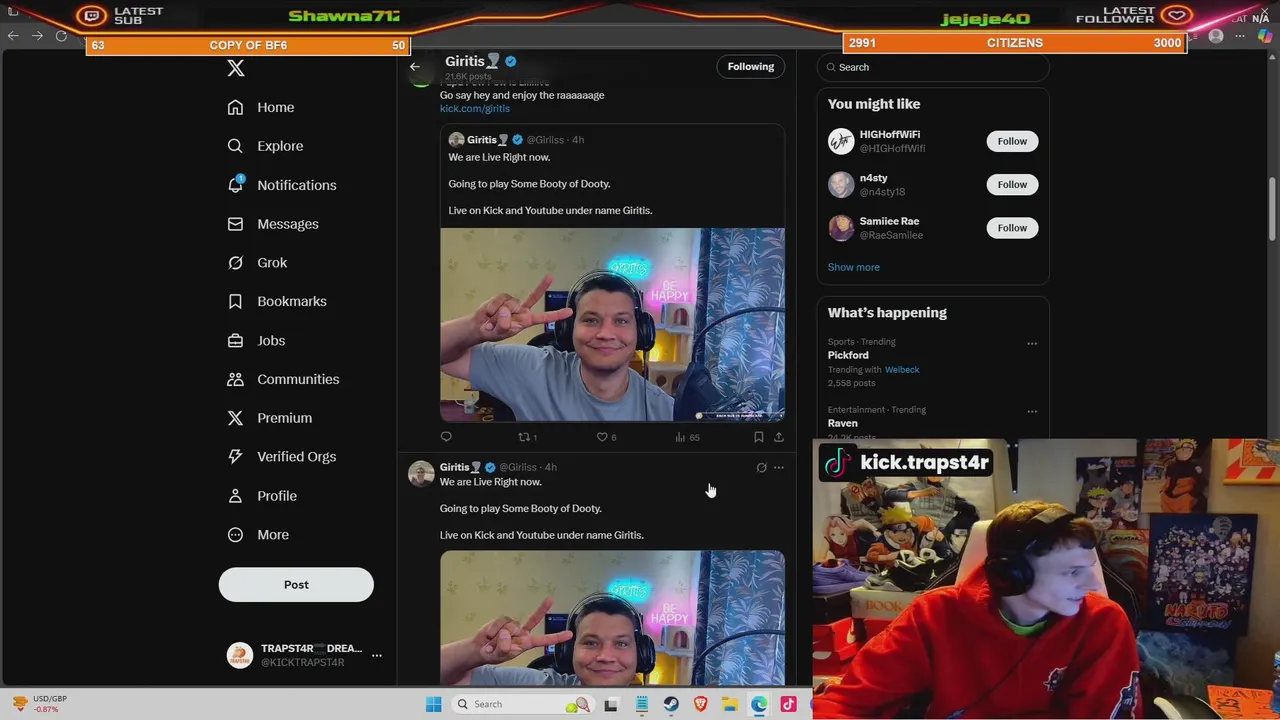This screenshot has height=720, width=1280.
Task: Go back with the arrow beside Giritis
Action: [x=415, y=67]
